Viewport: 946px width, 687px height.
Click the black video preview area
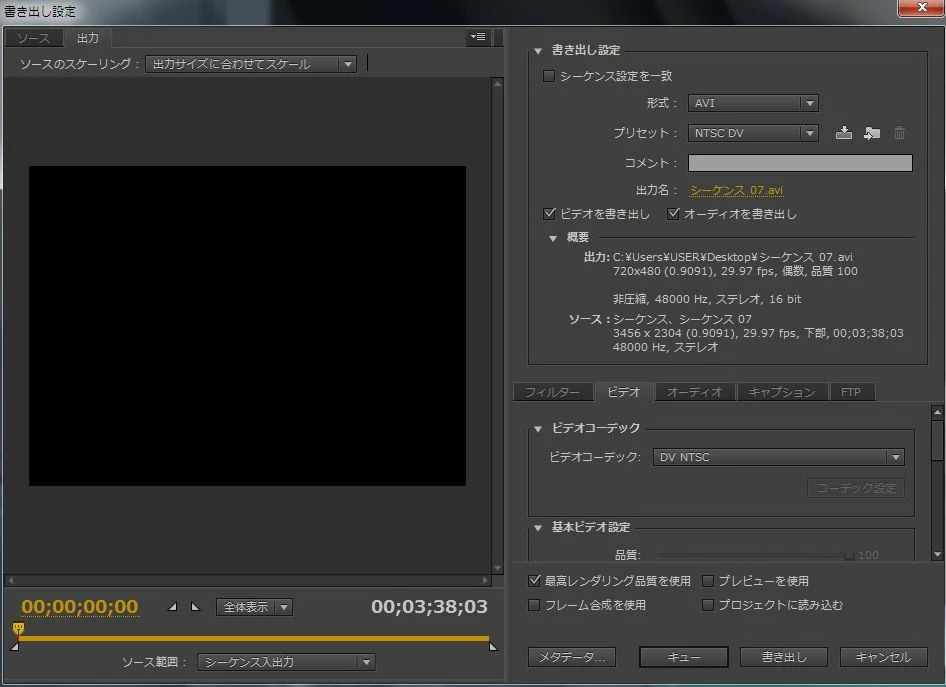click(247, 326)
